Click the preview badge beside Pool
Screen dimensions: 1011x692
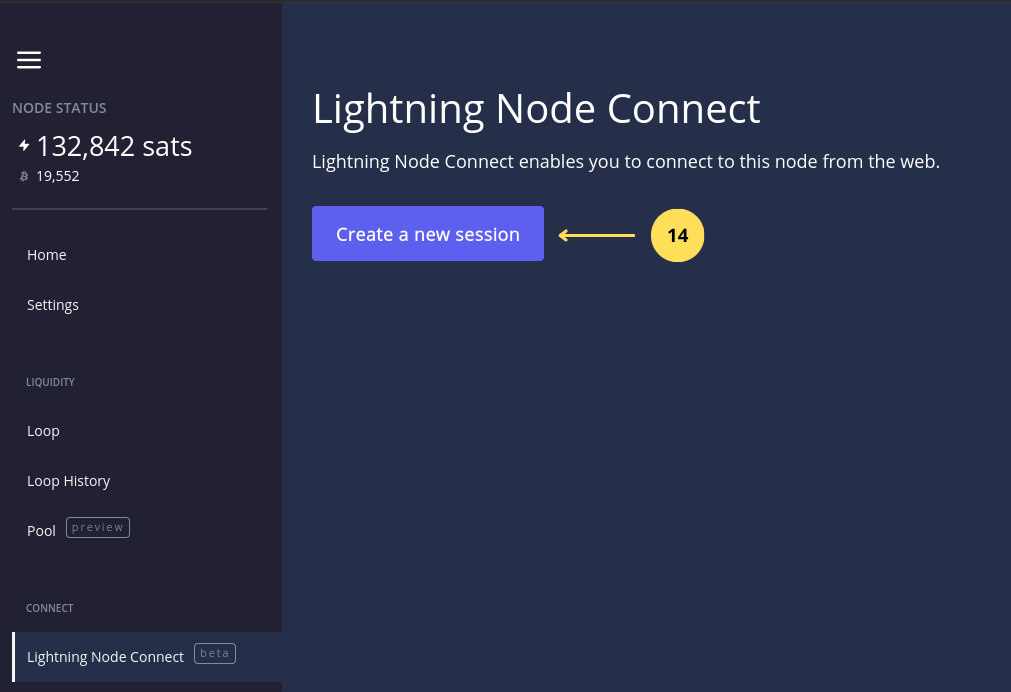tap(97, 527)
